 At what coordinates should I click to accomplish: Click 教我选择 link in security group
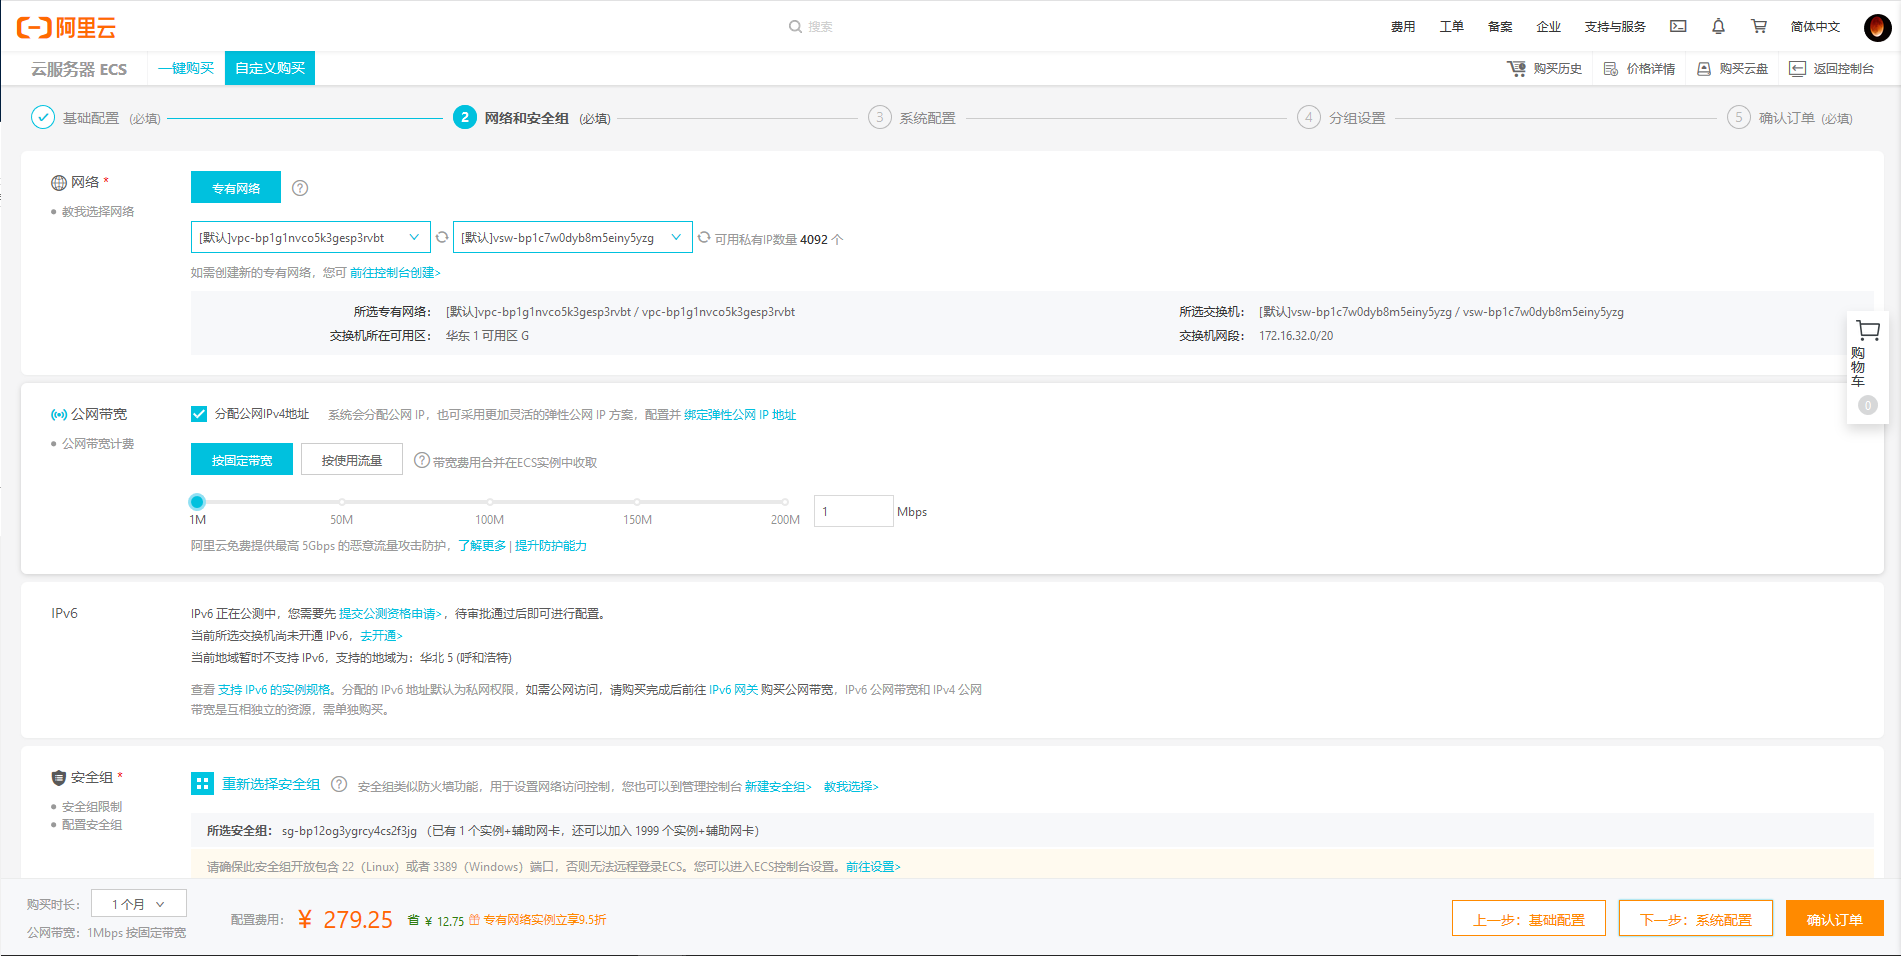[x=851, y=787]
